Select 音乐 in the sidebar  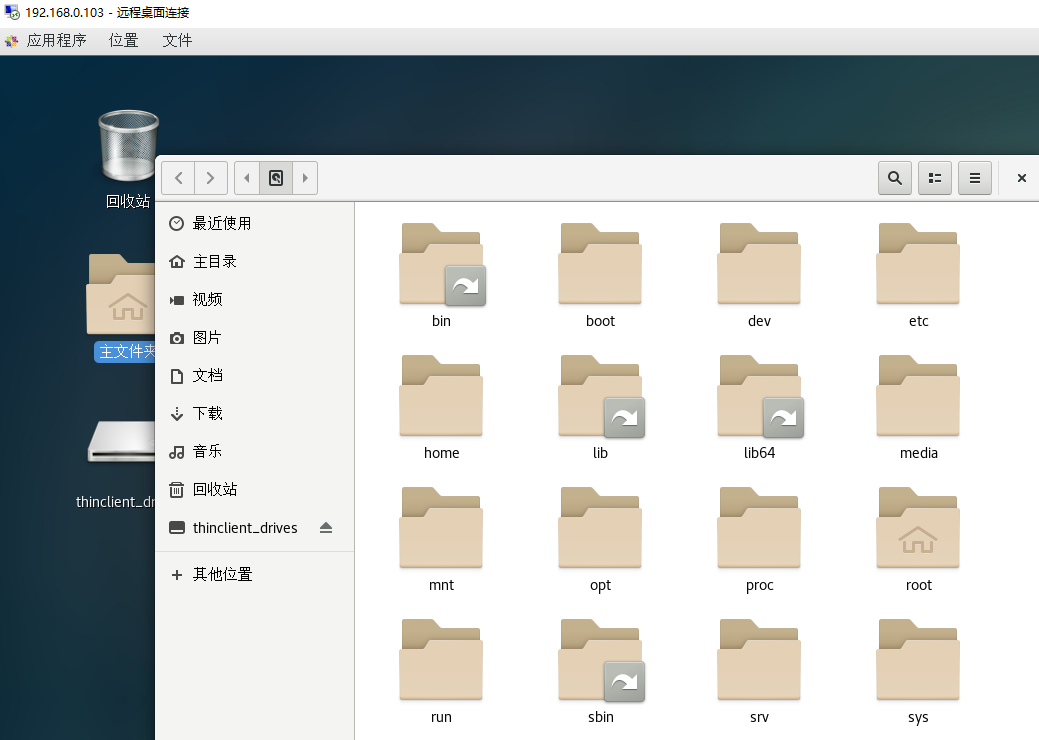[x=207, y=451]
